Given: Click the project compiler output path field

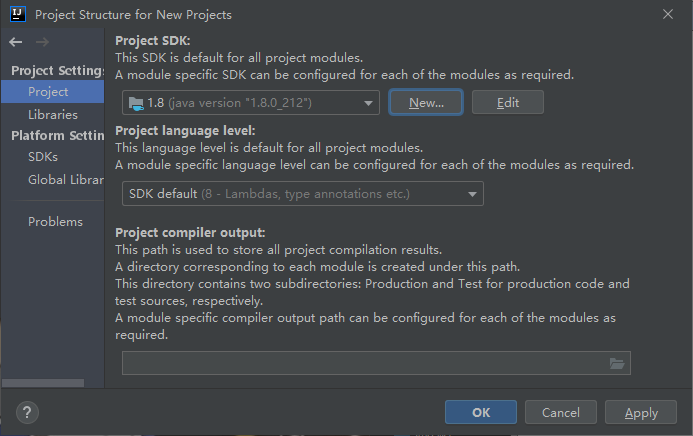Looking at the screenshot, I should (x=364, y=363).
